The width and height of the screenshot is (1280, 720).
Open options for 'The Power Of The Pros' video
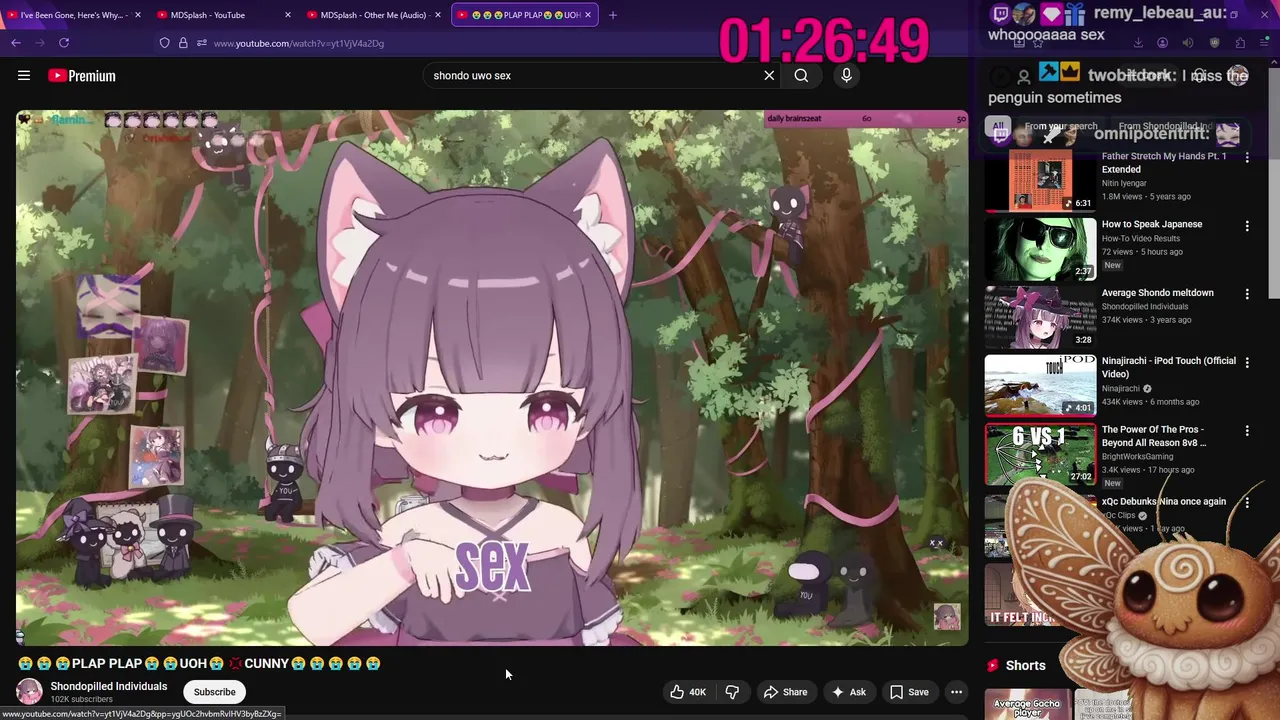1247,431
